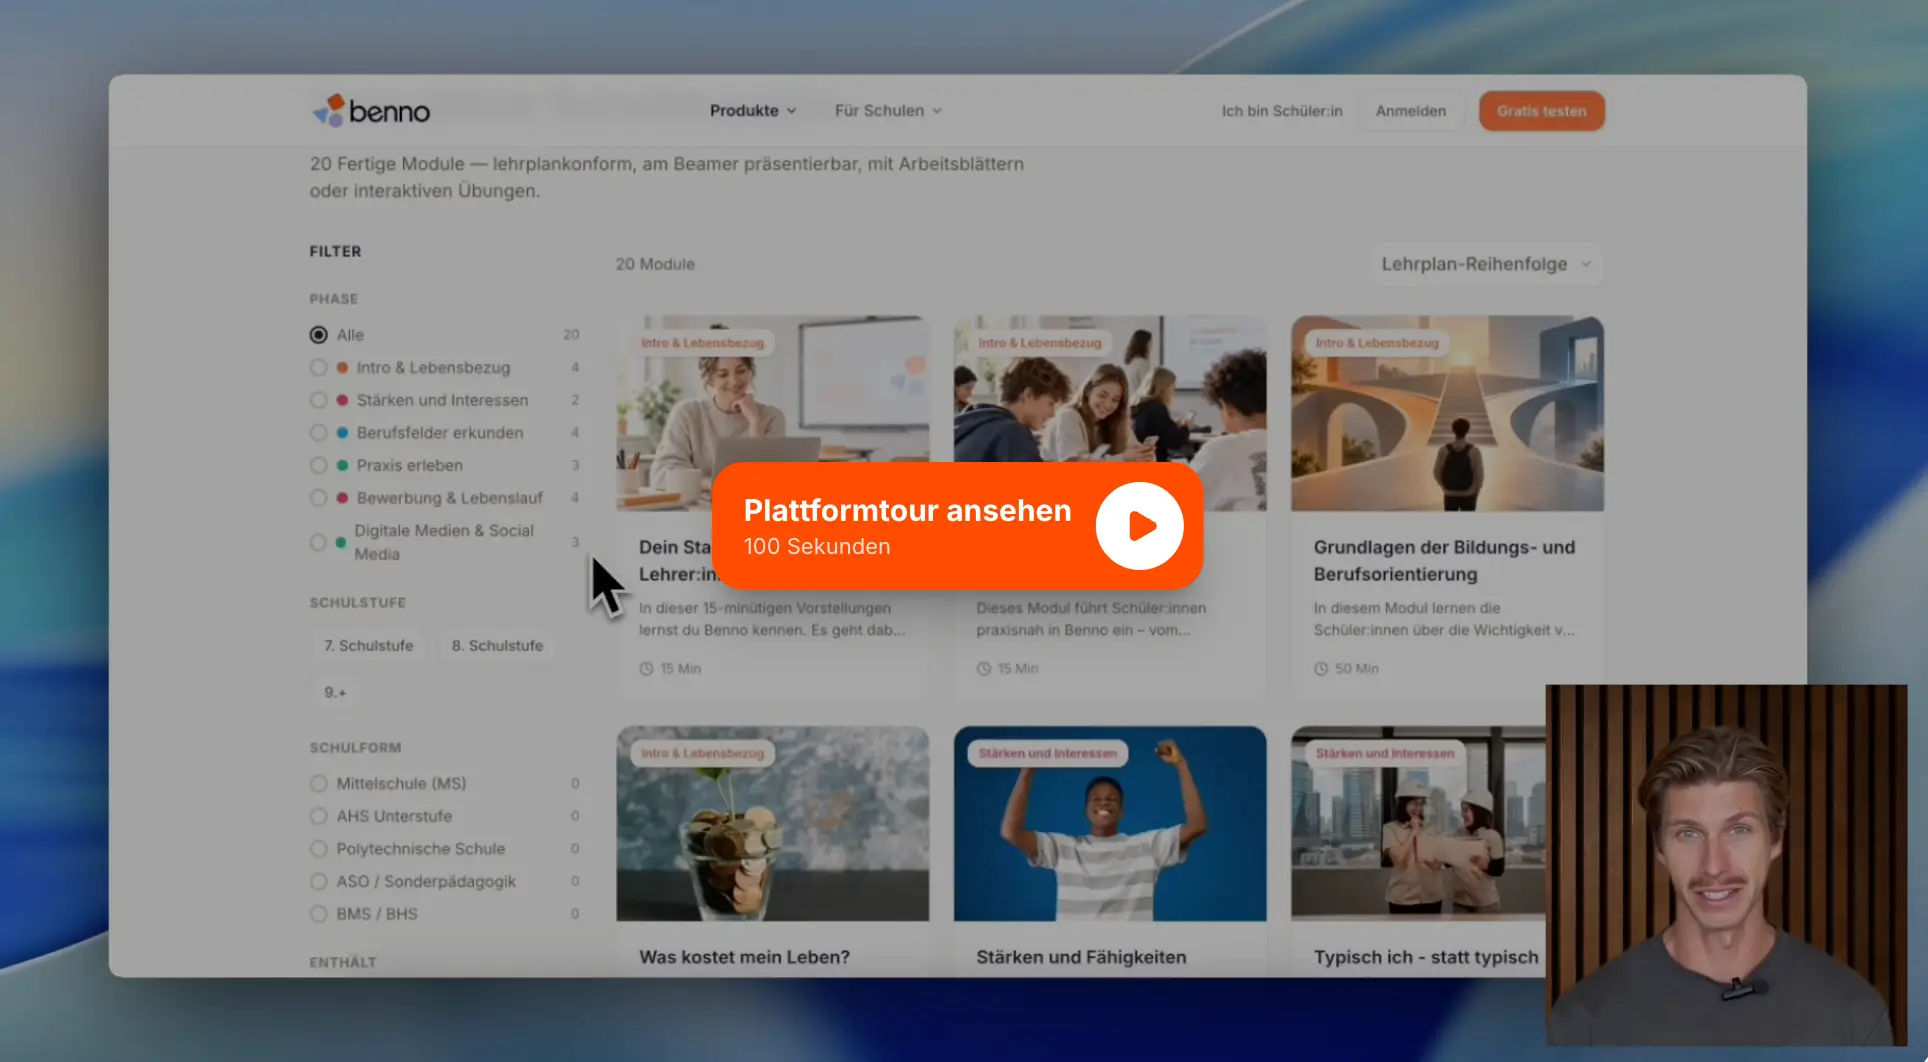The image size is (1928, 1062).
Task: Click the Typisch ich - statt typisch title
Action: coord(1426,957)
